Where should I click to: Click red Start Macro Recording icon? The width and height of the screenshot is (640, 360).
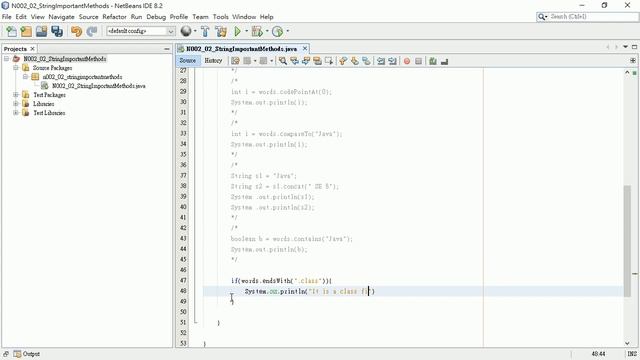pos(407,61)
